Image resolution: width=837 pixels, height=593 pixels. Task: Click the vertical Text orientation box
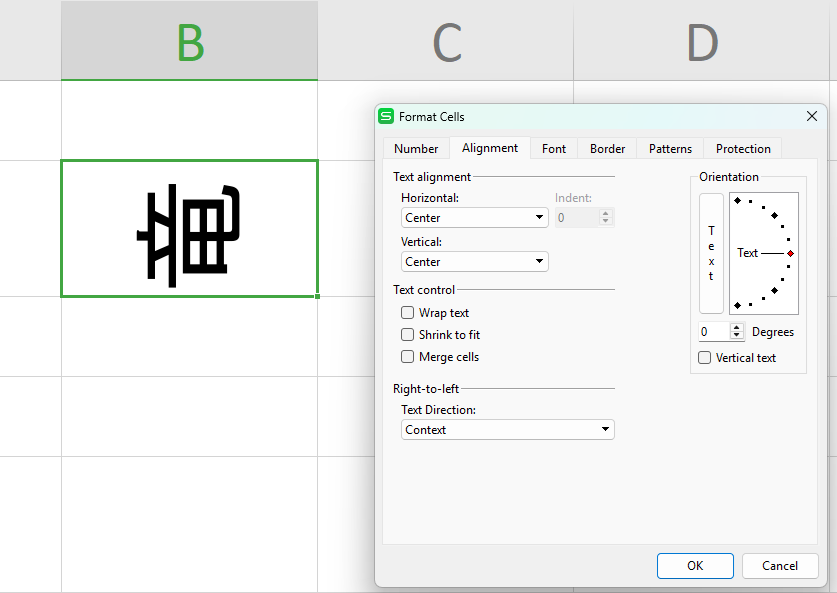pyautogui.click(x=711, y=253)
